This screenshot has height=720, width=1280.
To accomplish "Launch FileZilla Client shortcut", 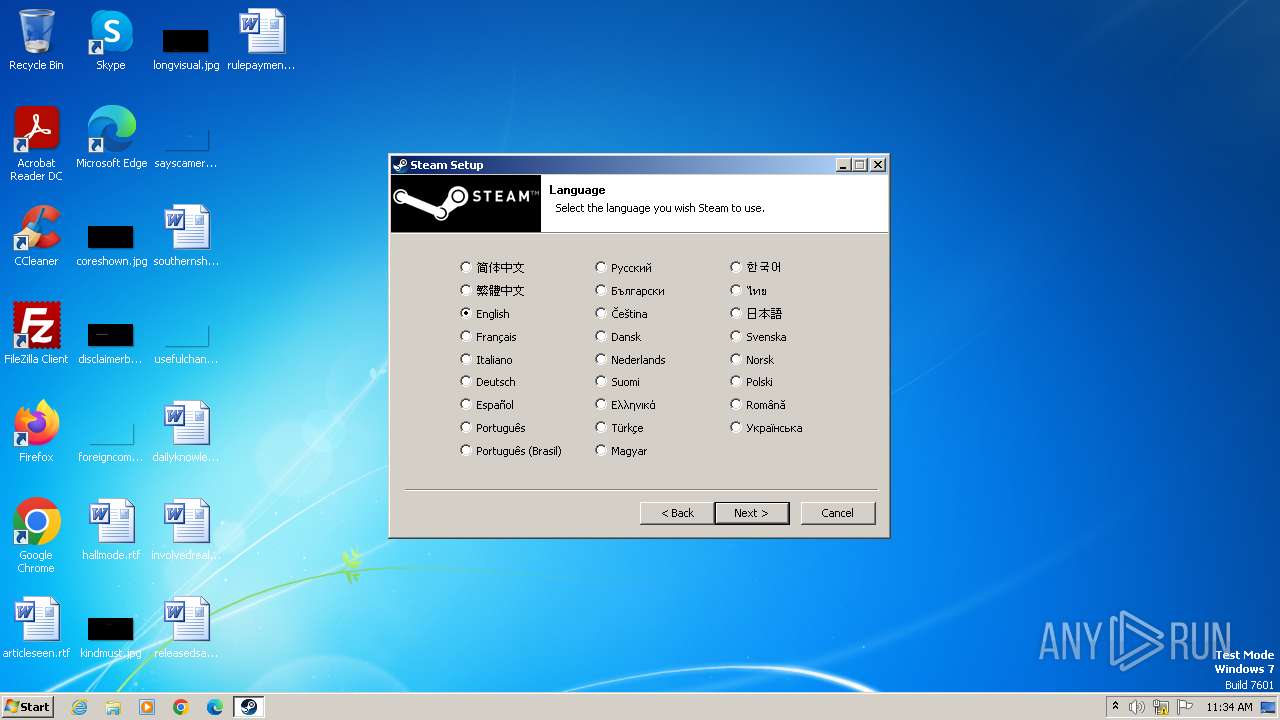I will click(36, 334).
